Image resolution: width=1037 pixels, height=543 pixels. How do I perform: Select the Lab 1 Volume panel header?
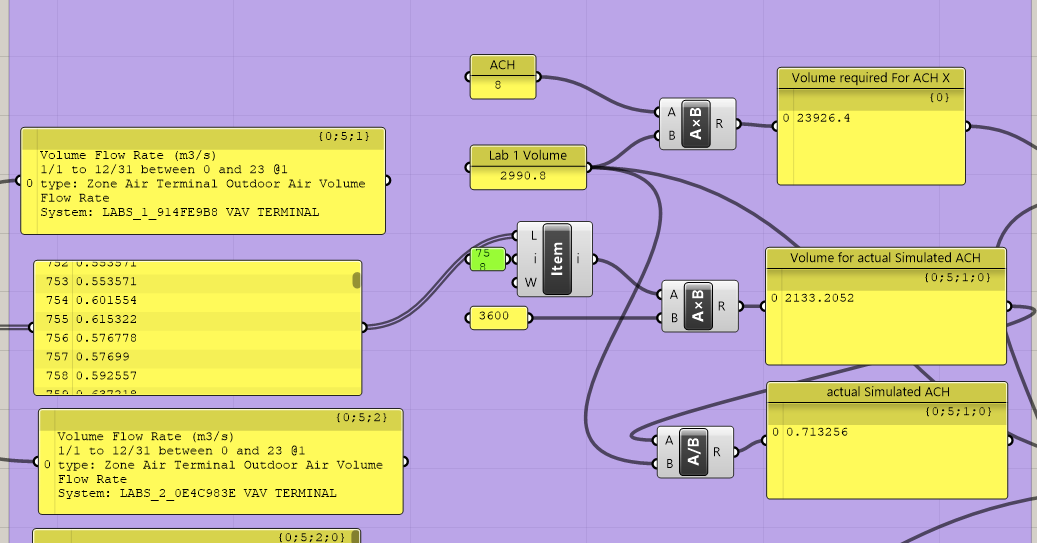[x=528, y=155]
